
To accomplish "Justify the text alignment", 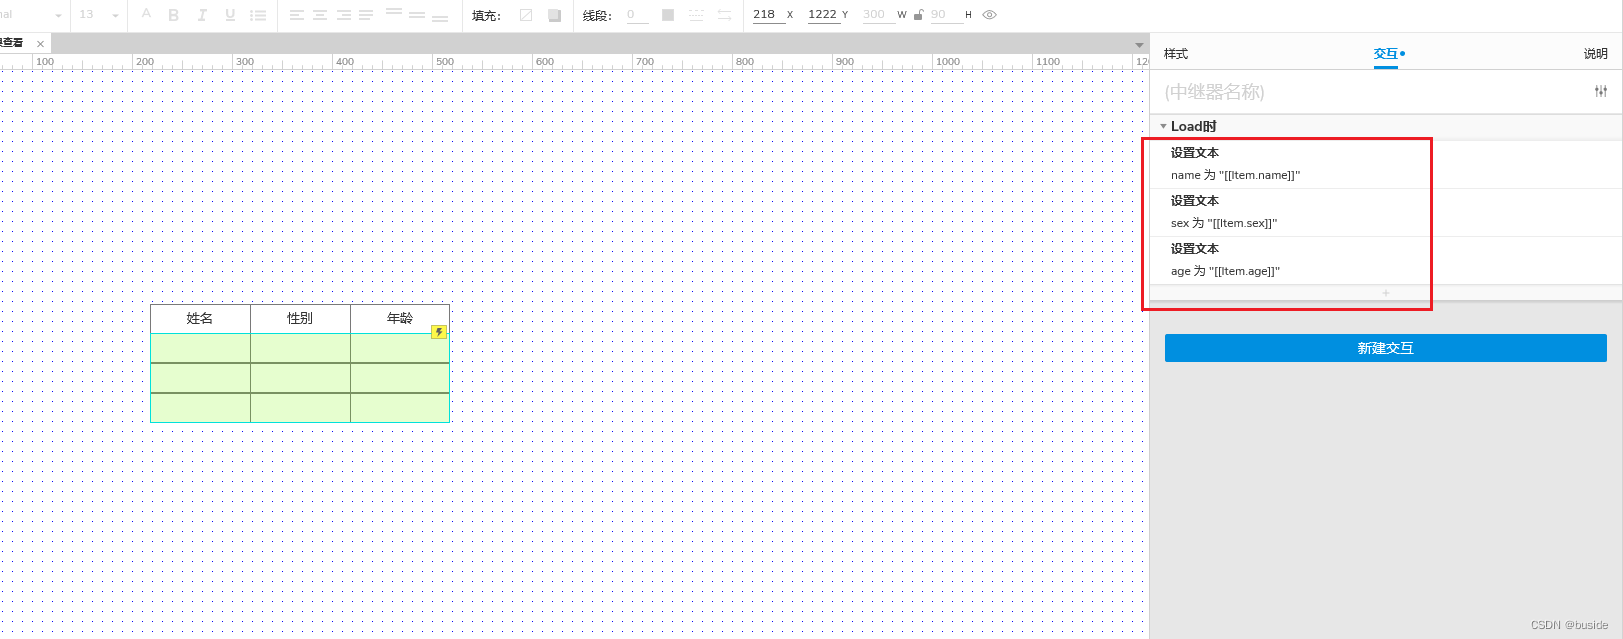I will click(x=366, y=15).
